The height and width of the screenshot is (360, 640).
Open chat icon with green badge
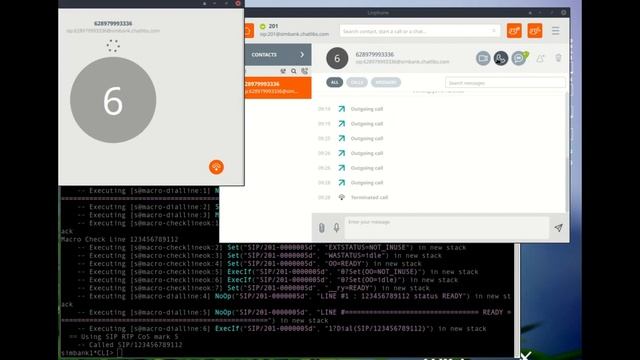point(519,58)
